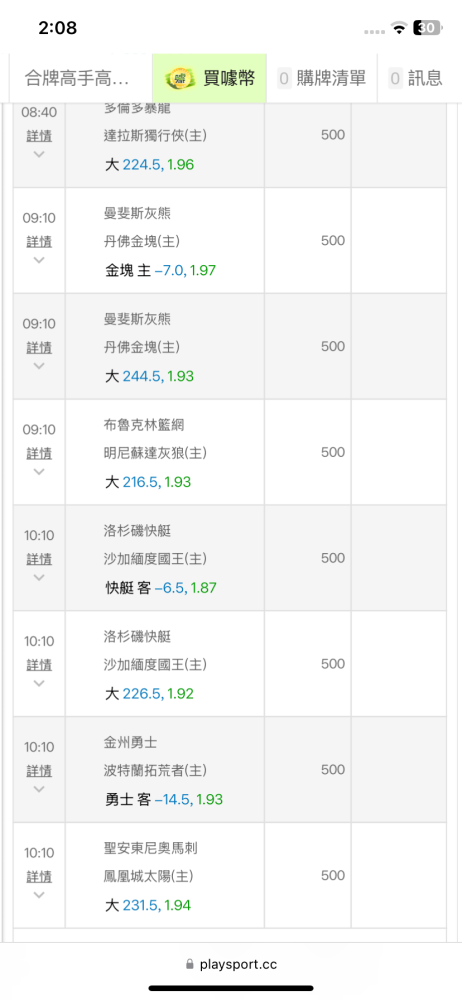Expand chevron for 聖安東尼奧馬刺 game row
This screenshot has width=462, height=1000.
pos(39,895)
